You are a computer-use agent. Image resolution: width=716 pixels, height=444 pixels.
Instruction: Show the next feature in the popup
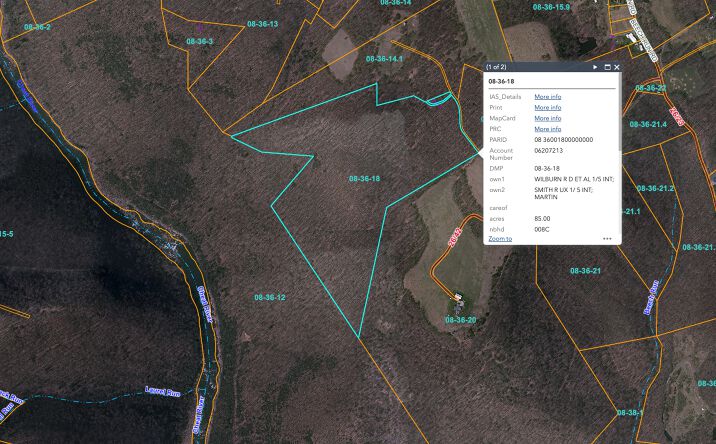[595, 67]
